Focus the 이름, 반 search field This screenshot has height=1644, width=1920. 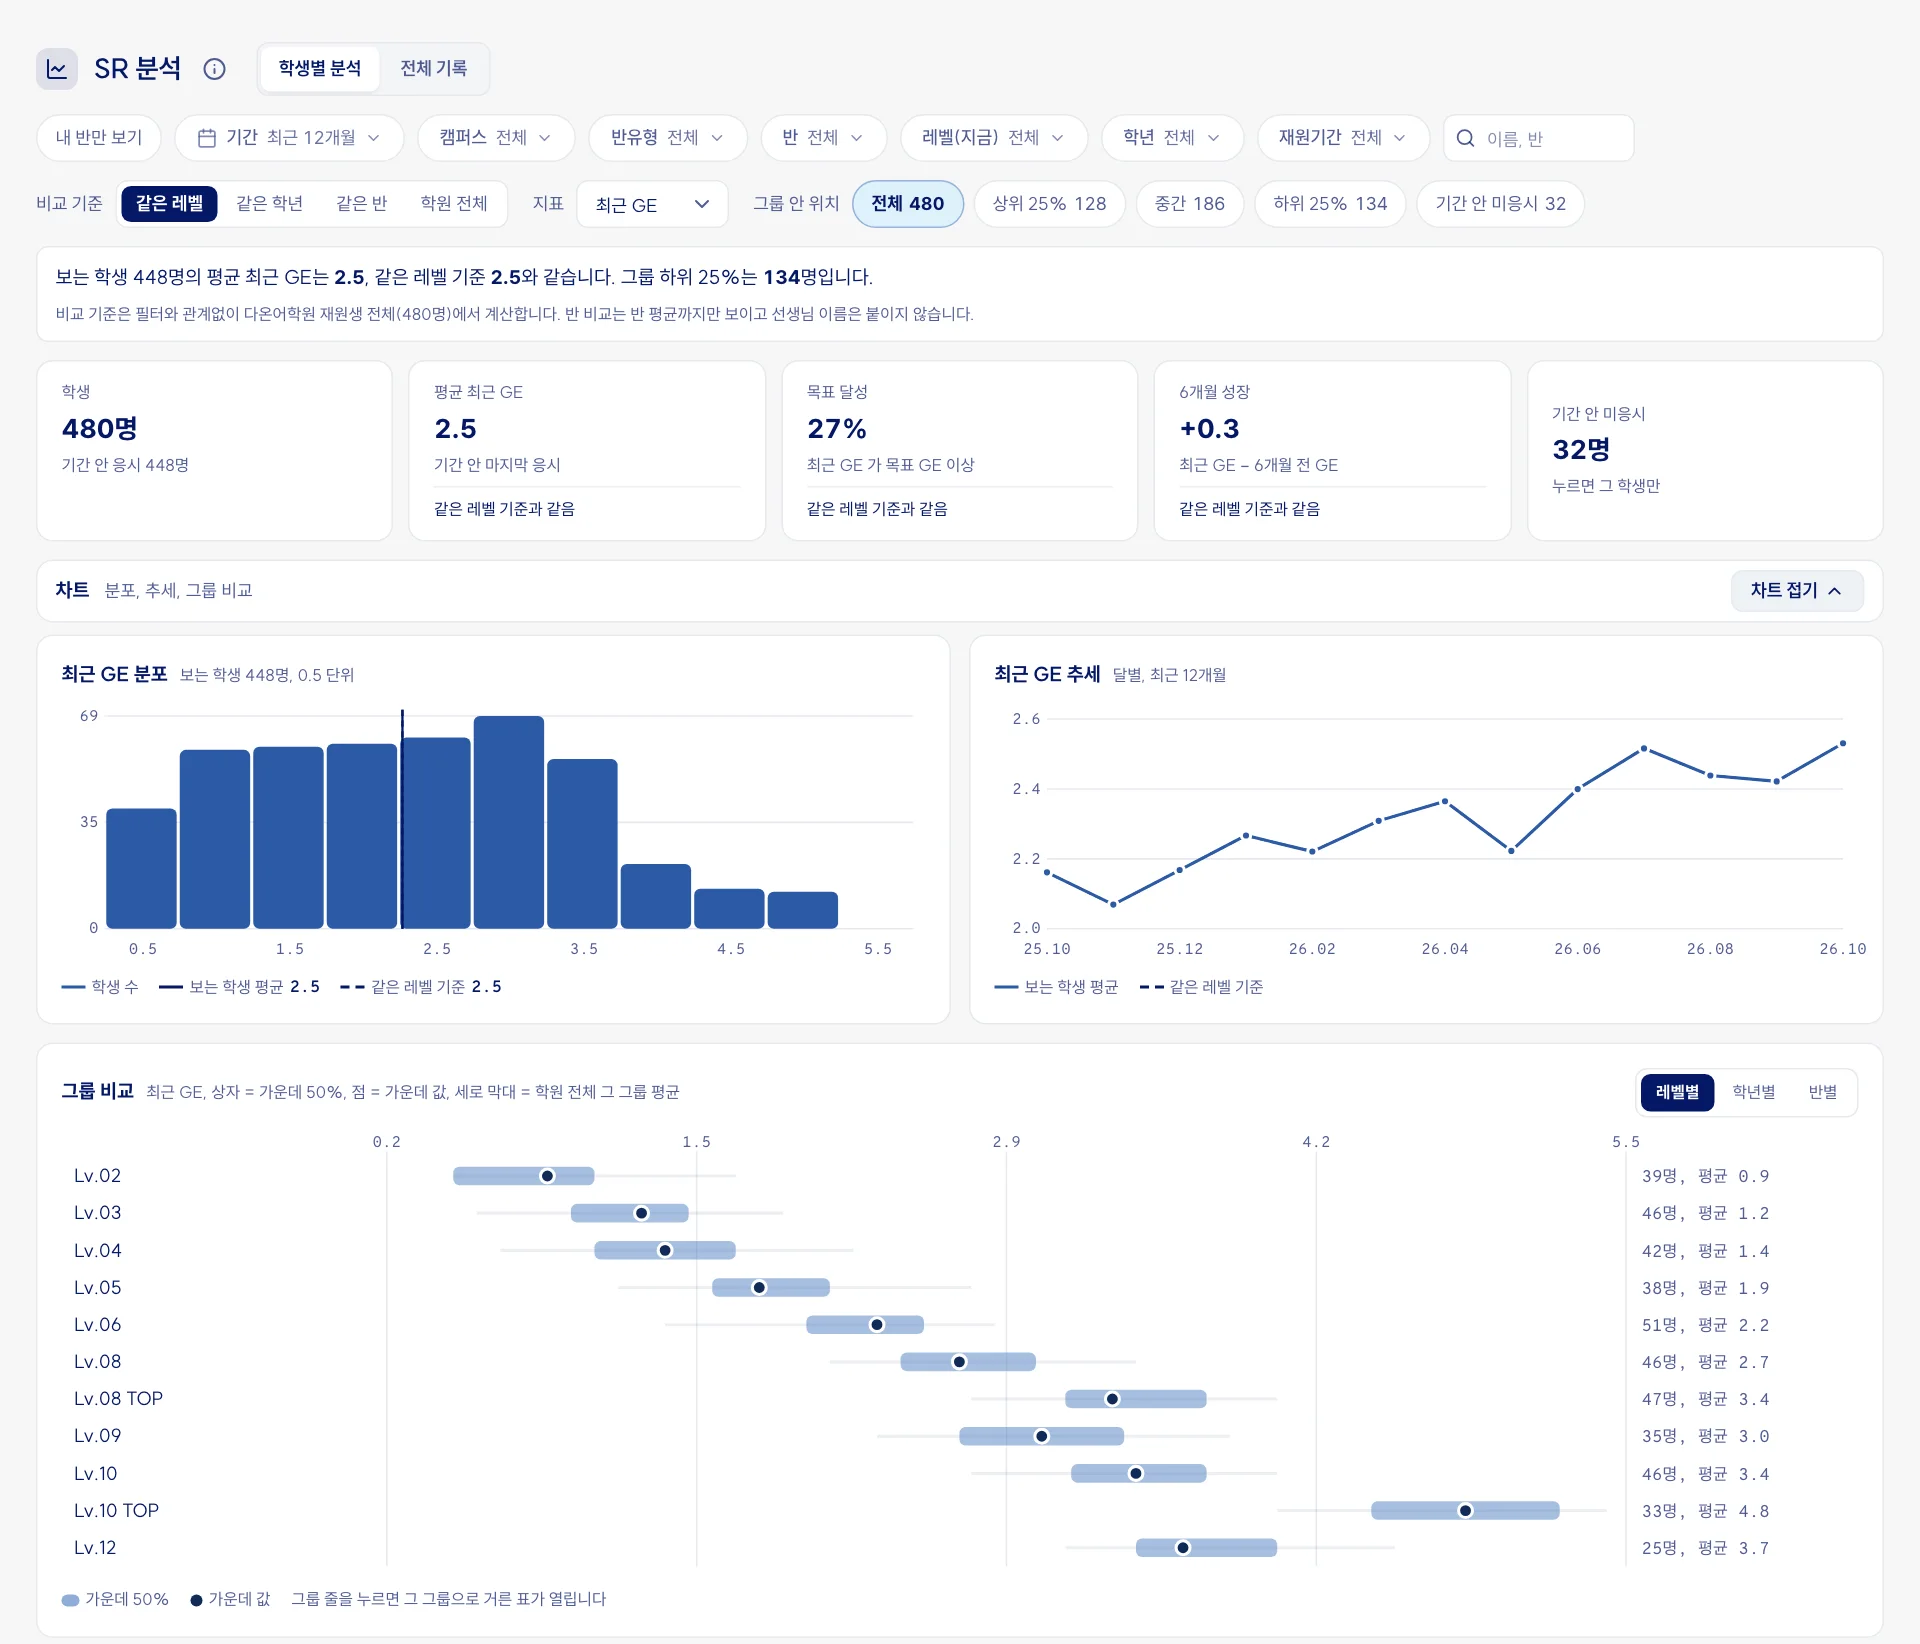(1538, 138)
